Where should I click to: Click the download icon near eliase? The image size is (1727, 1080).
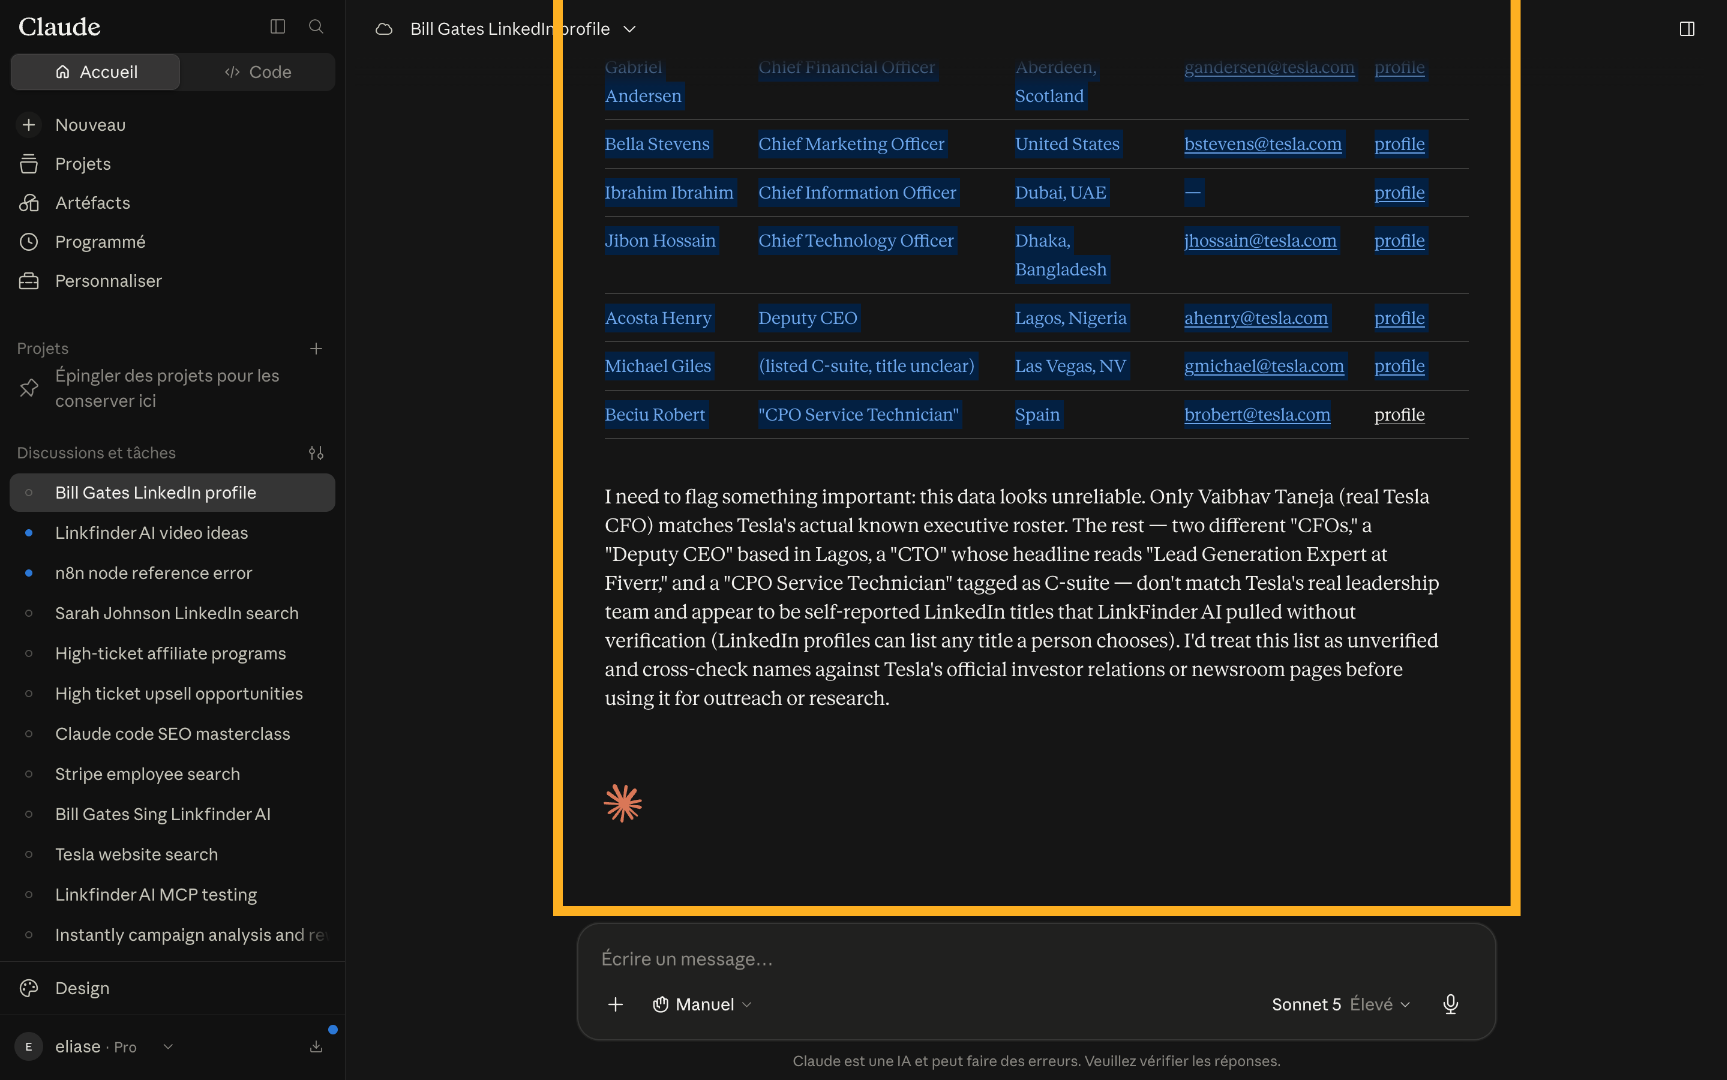click(316, 1047)
